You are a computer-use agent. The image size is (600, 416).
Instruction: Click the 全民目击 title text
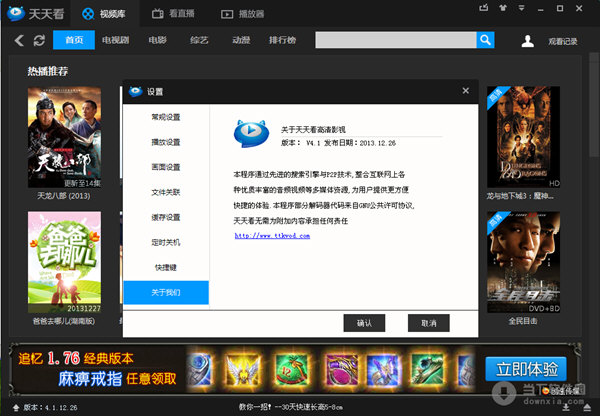coord(523,321)
